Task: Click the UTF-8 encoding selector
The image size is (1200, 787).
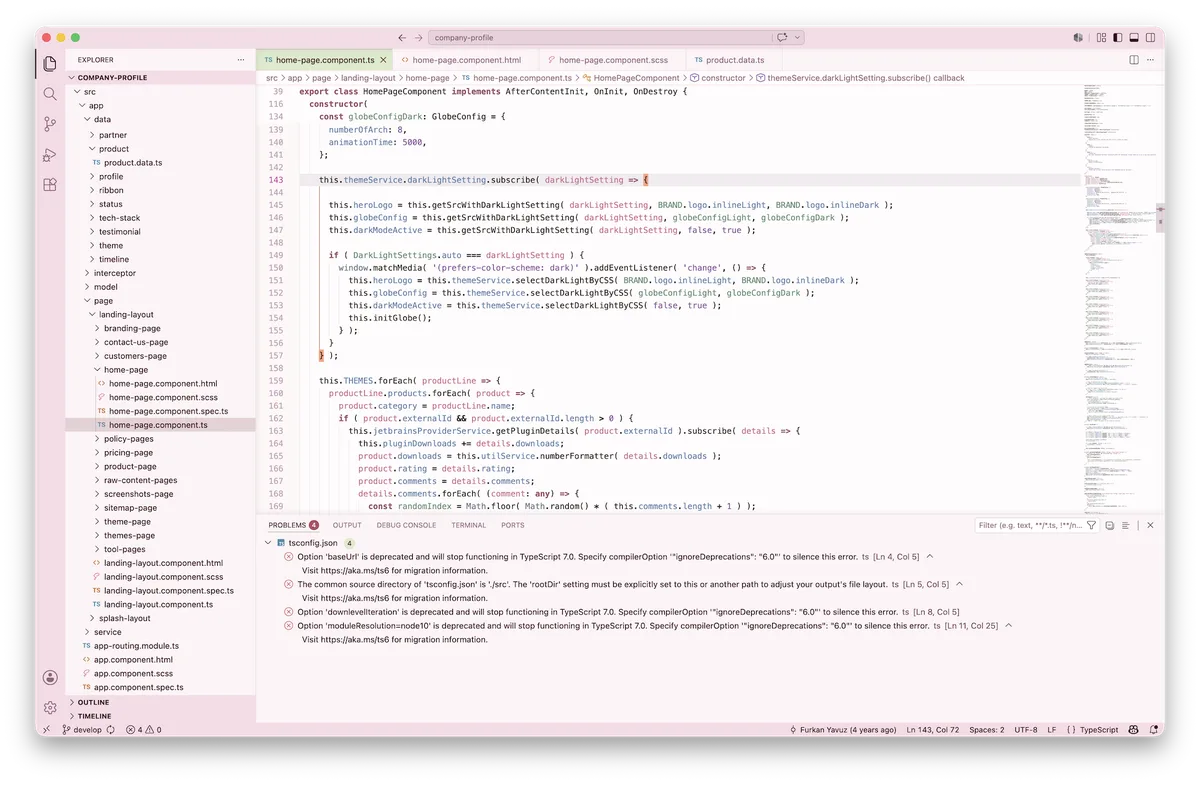Action: (x=1025, y=730)
